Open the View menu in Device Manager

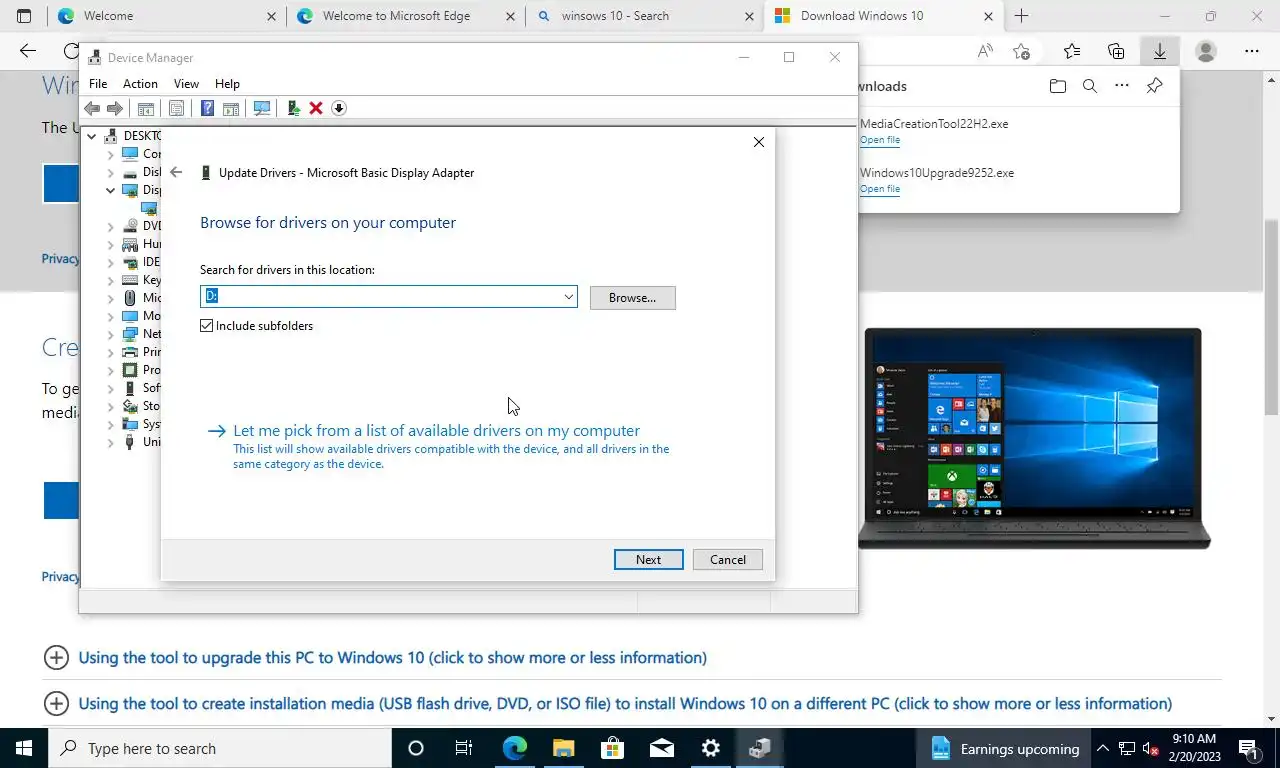pos(186,84)
